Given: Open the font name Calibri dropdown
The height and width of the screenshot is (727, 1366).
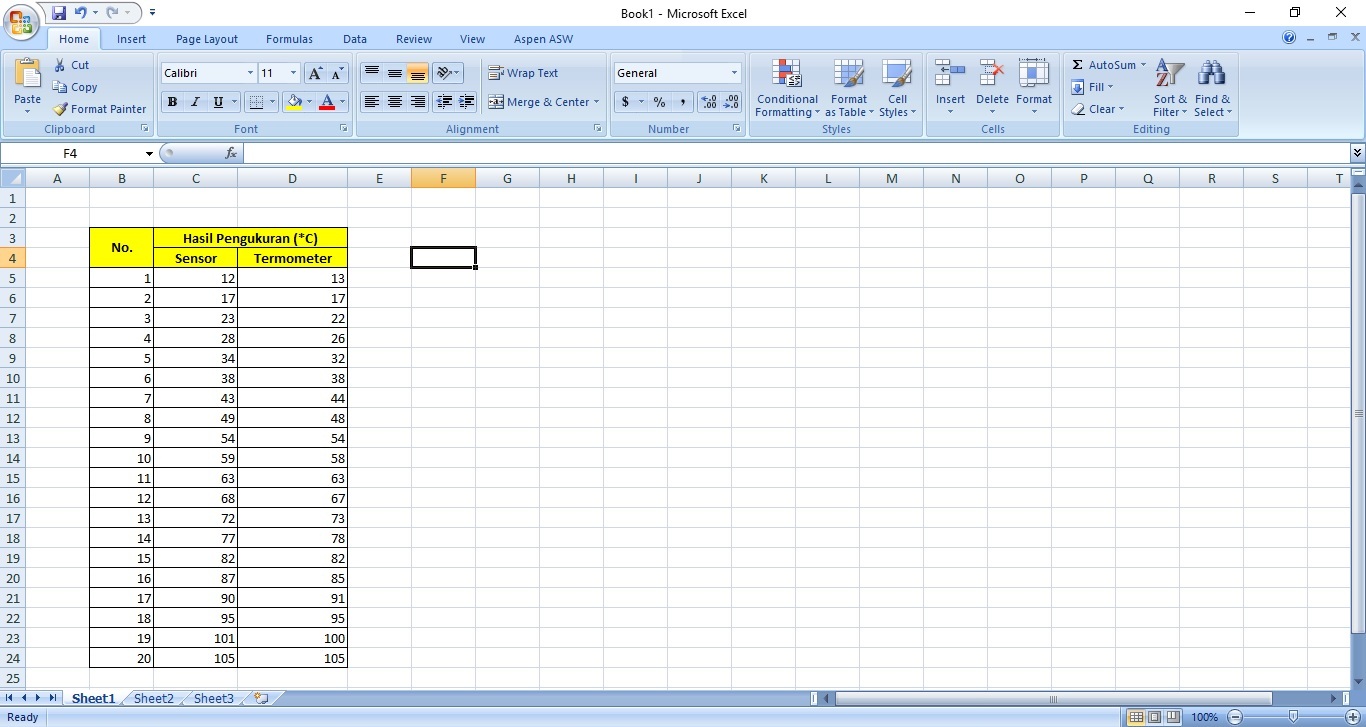Looking at the screenshot, I should coord(250,73).
